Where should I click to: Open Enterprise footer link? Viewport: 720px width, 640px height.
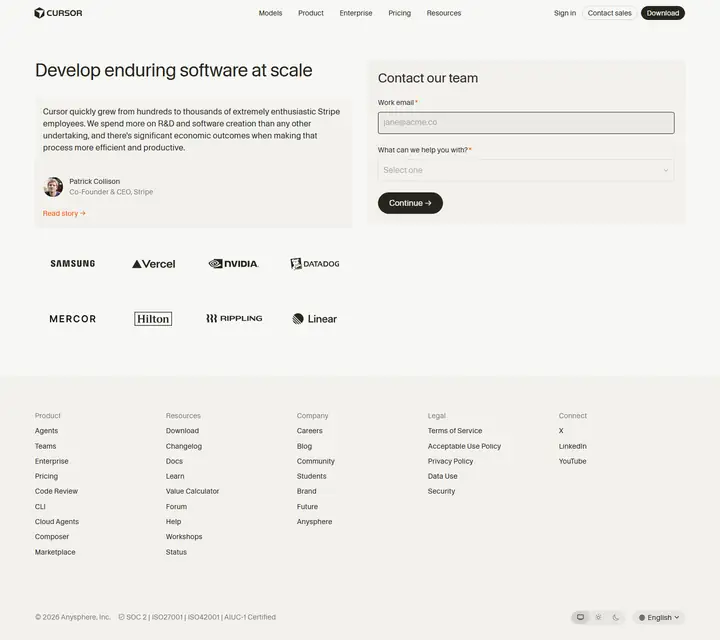coord(51,461)
